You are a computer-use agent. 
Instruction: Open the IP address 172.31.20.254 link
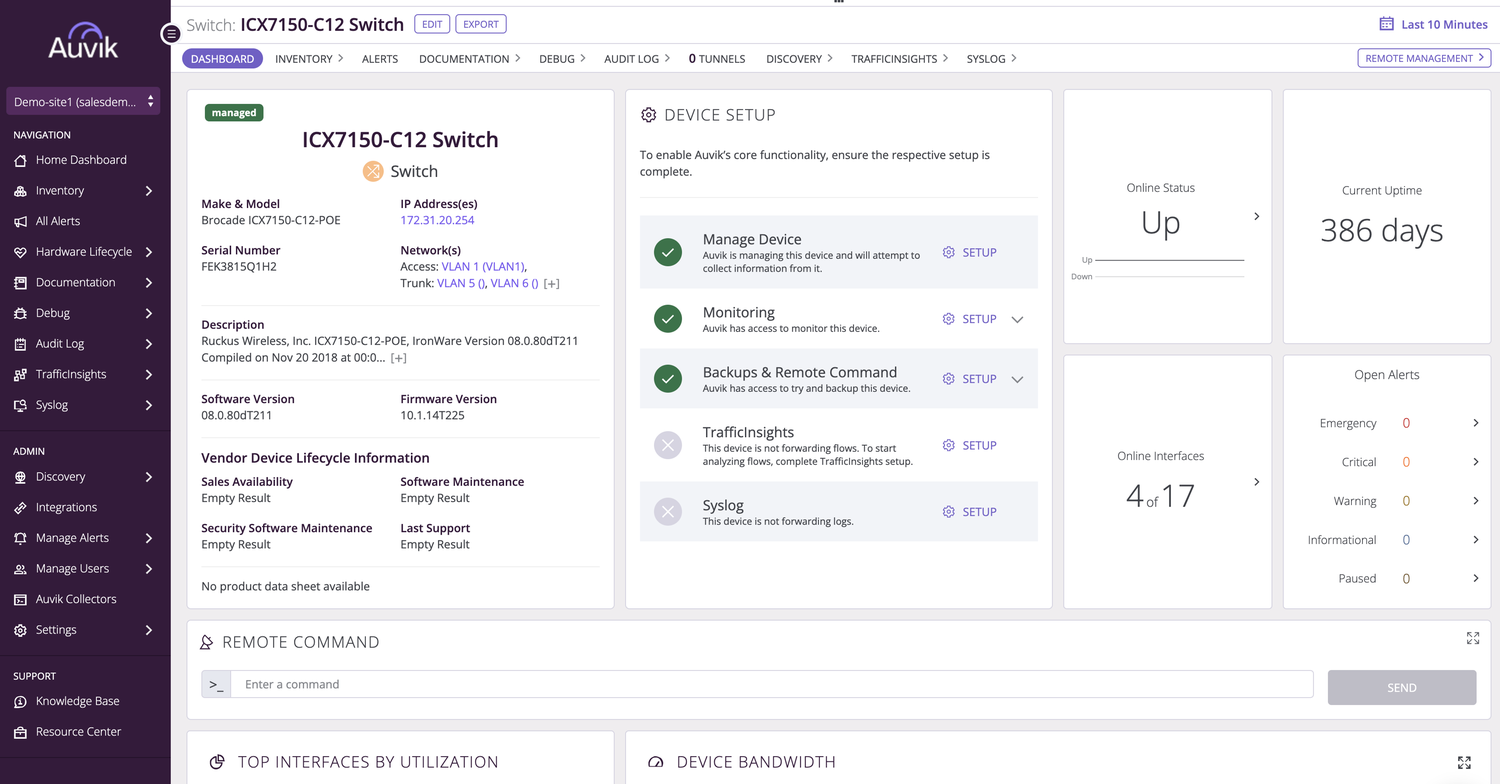pos(437,220)
